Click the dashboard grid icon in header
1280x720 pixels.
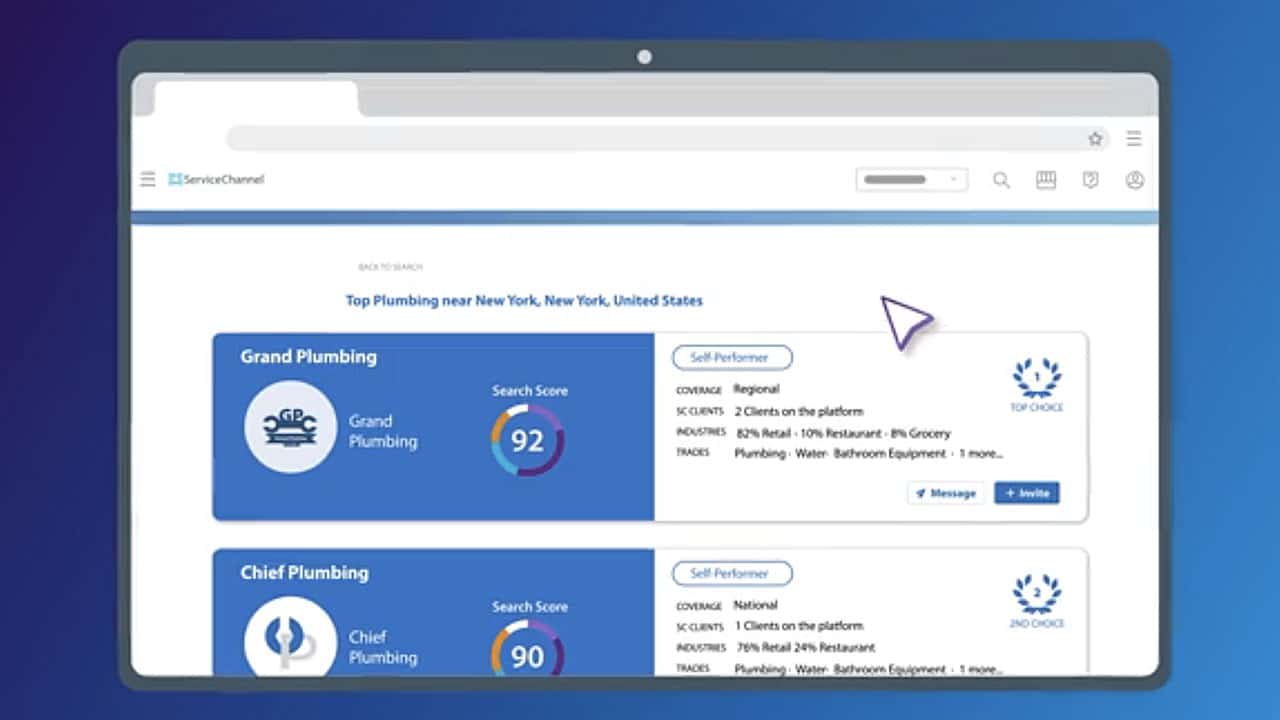click(1046, 180)
